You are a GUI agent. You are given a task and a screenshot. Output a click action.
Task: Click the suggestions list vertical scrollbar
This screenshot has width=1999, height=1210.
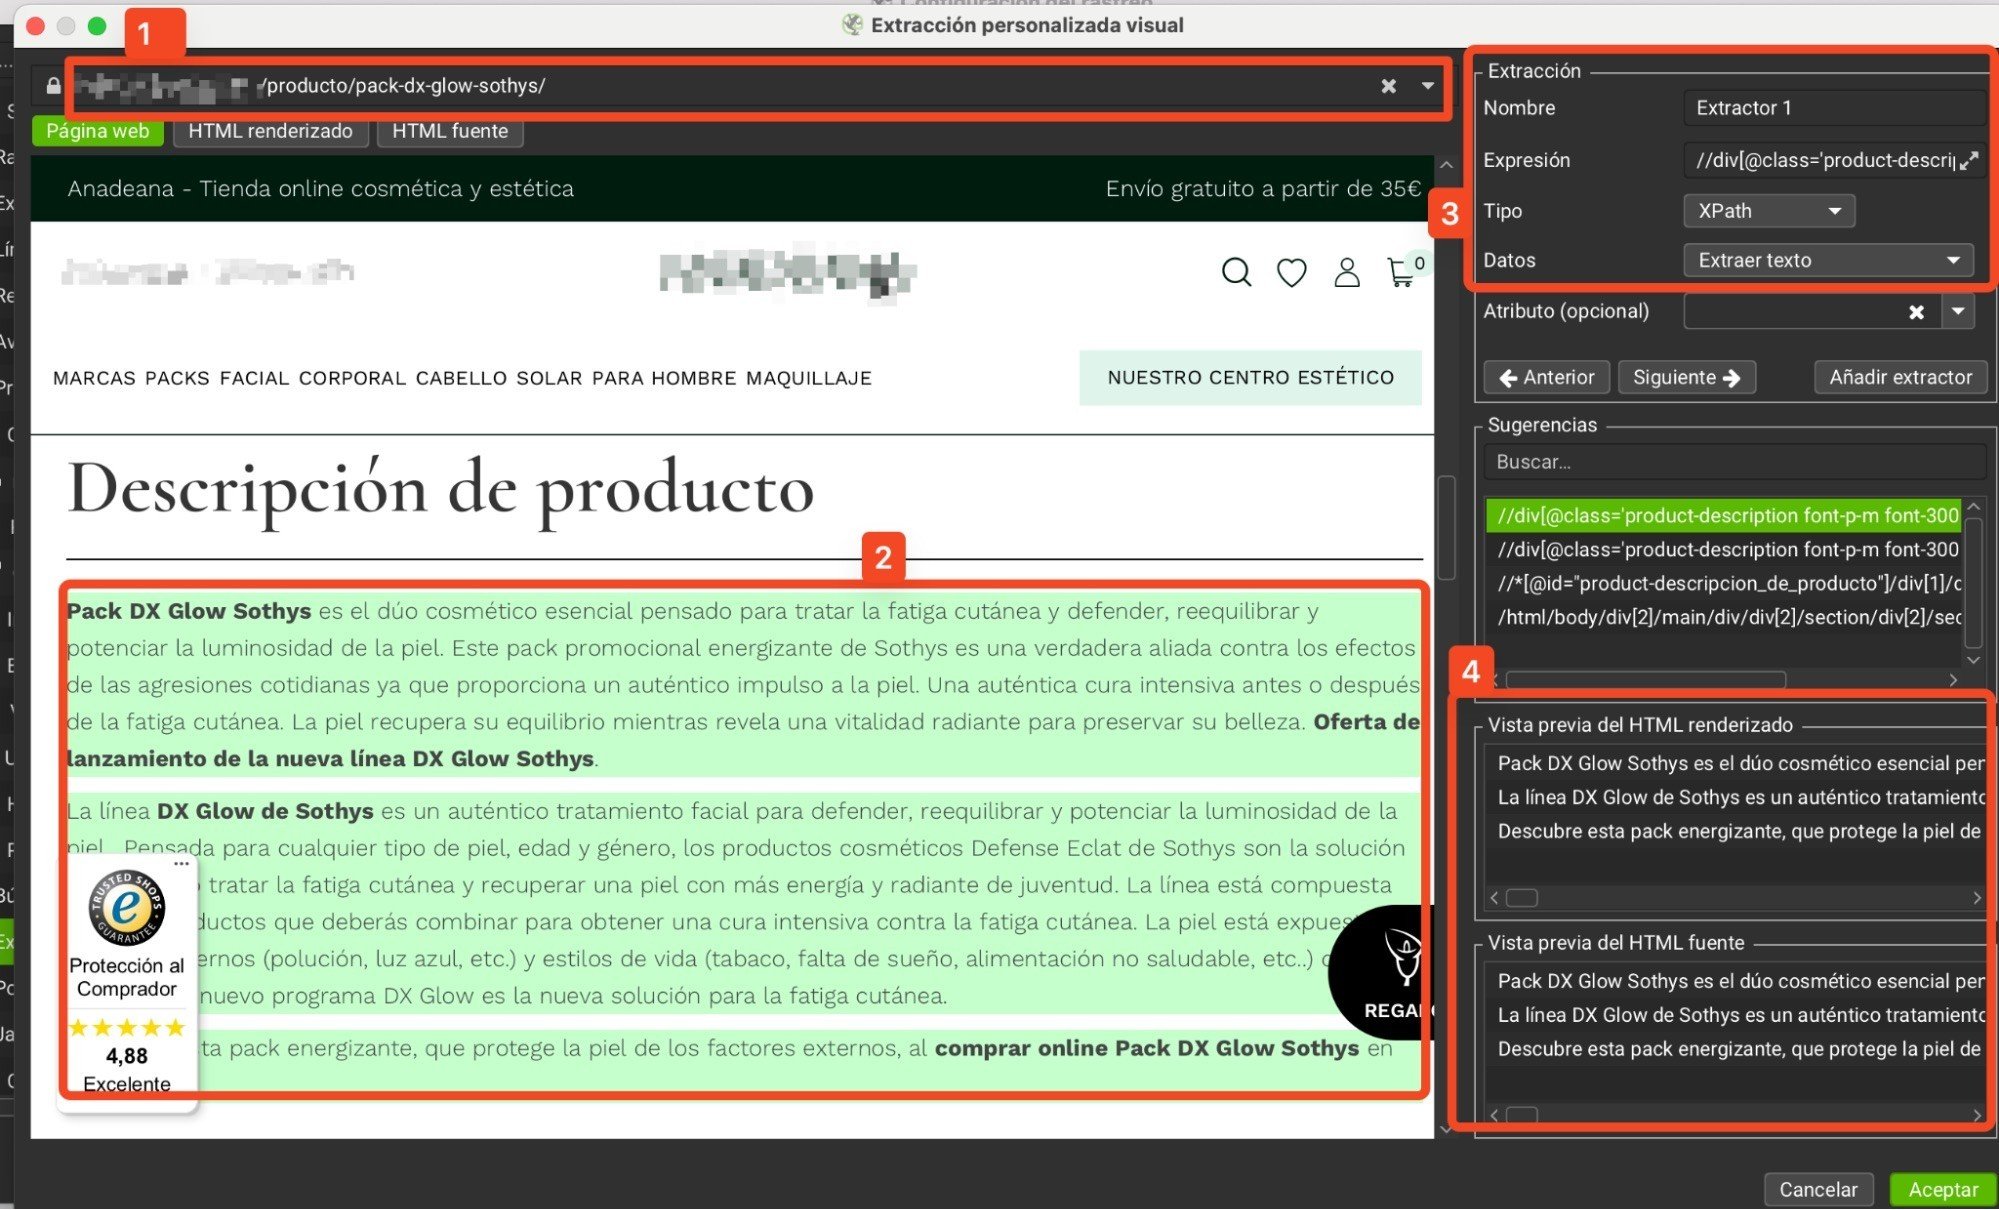pyautogui.click(x=1973, y=583)
